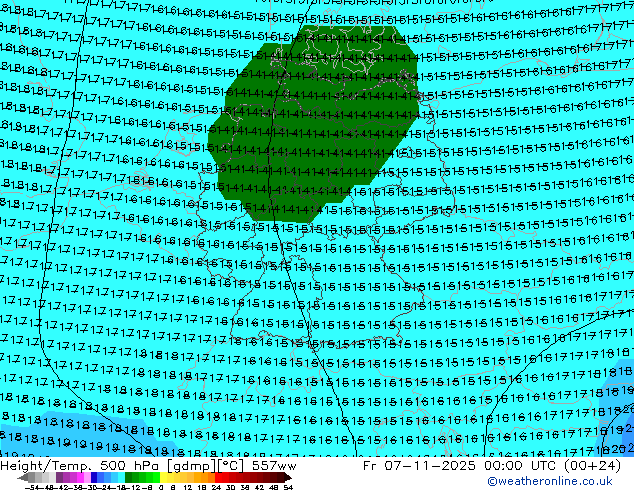
Task: Pick the yellow 0 degree legend swatch
Action: 163,478
